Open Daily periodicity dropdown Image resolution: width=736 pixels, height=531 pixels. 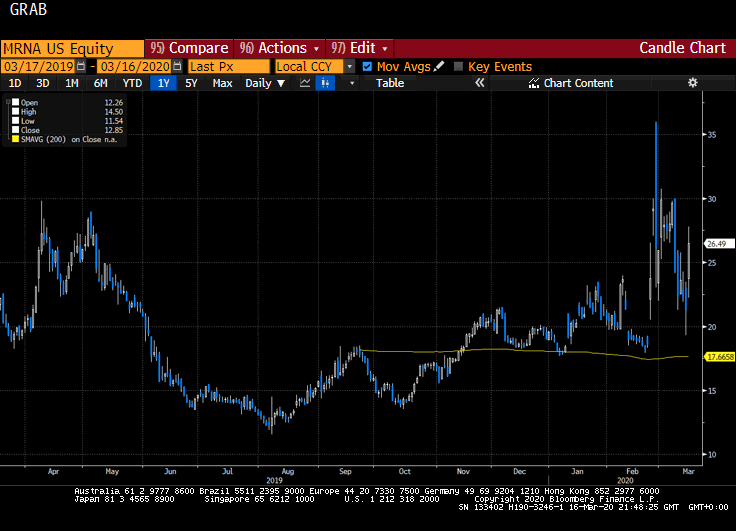tap(265, 83)
